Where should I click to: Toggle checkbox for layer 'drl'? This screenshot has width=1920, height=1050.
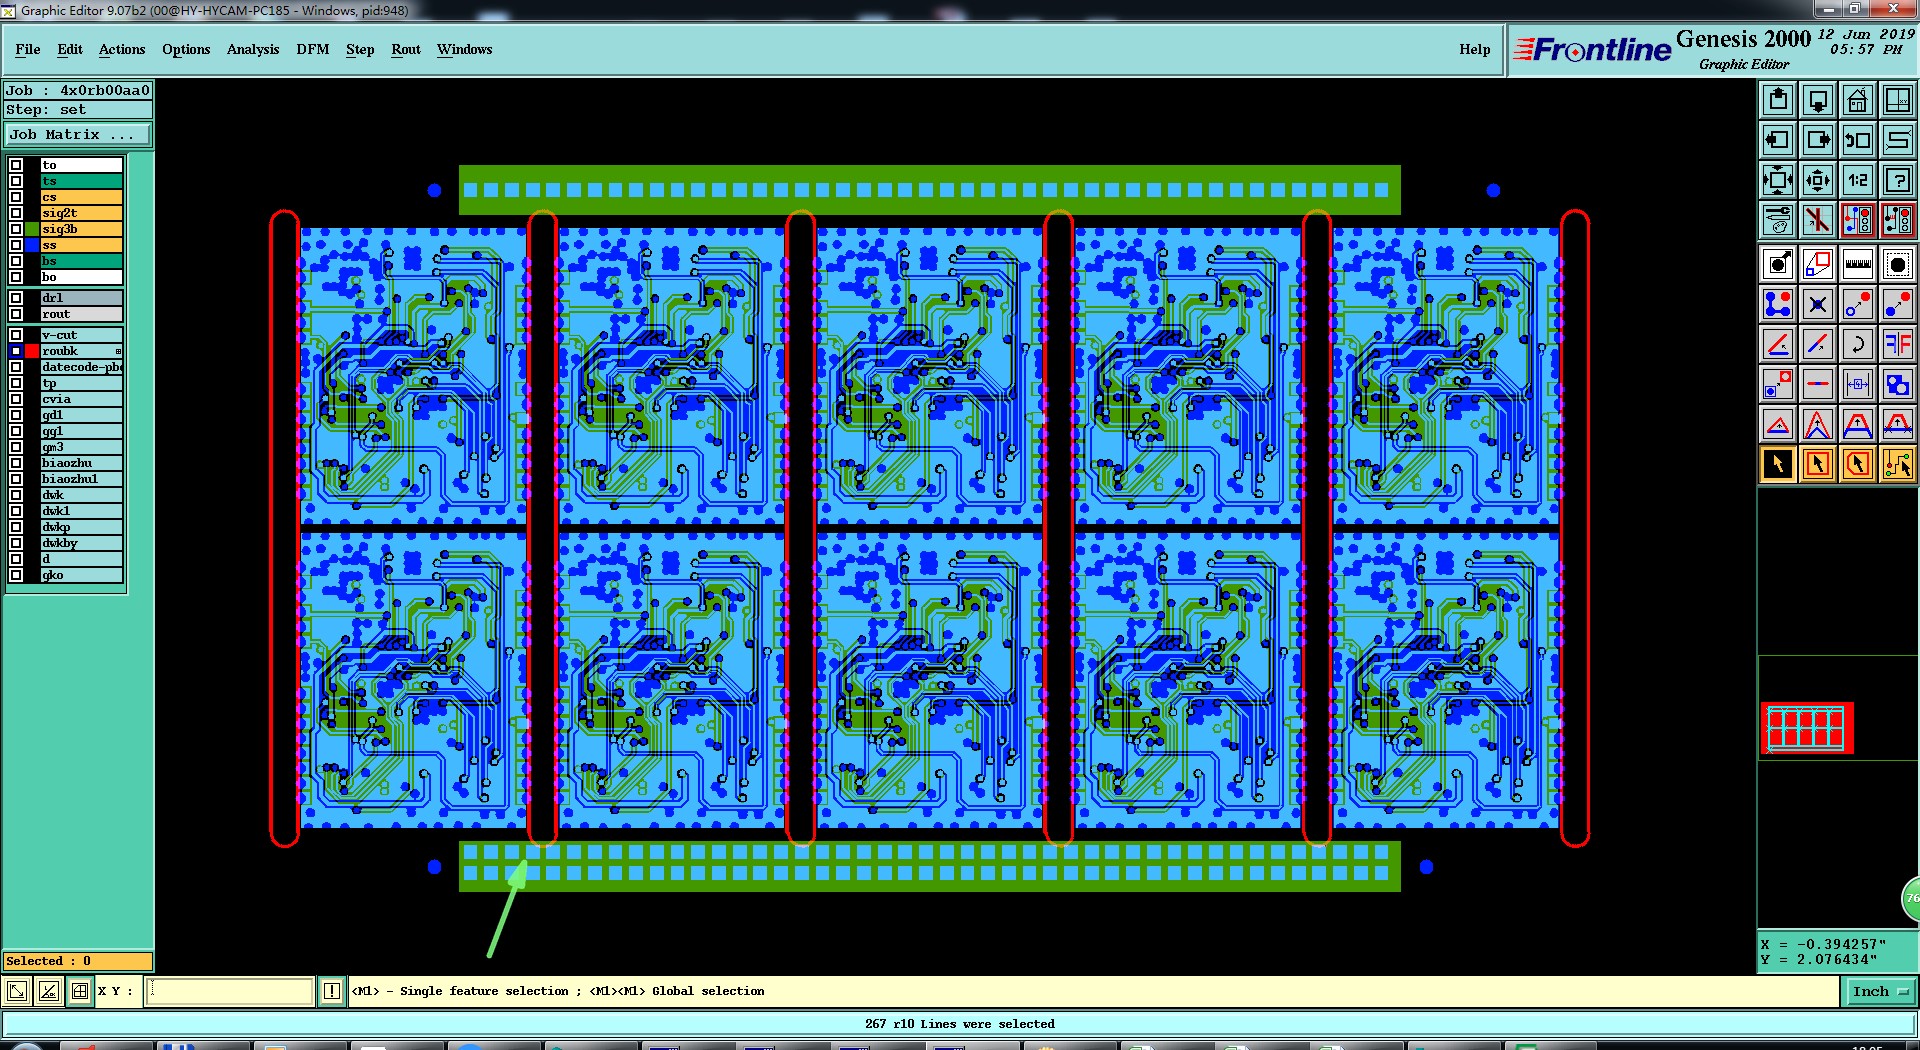point(16,298)
